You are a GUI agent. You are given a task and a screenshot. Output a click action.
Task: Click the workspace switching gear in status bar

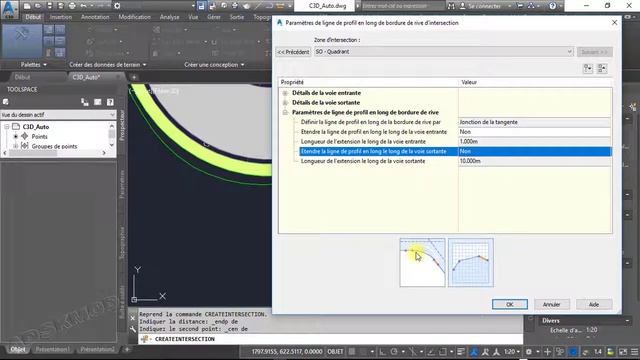click(x=529, y=351)
